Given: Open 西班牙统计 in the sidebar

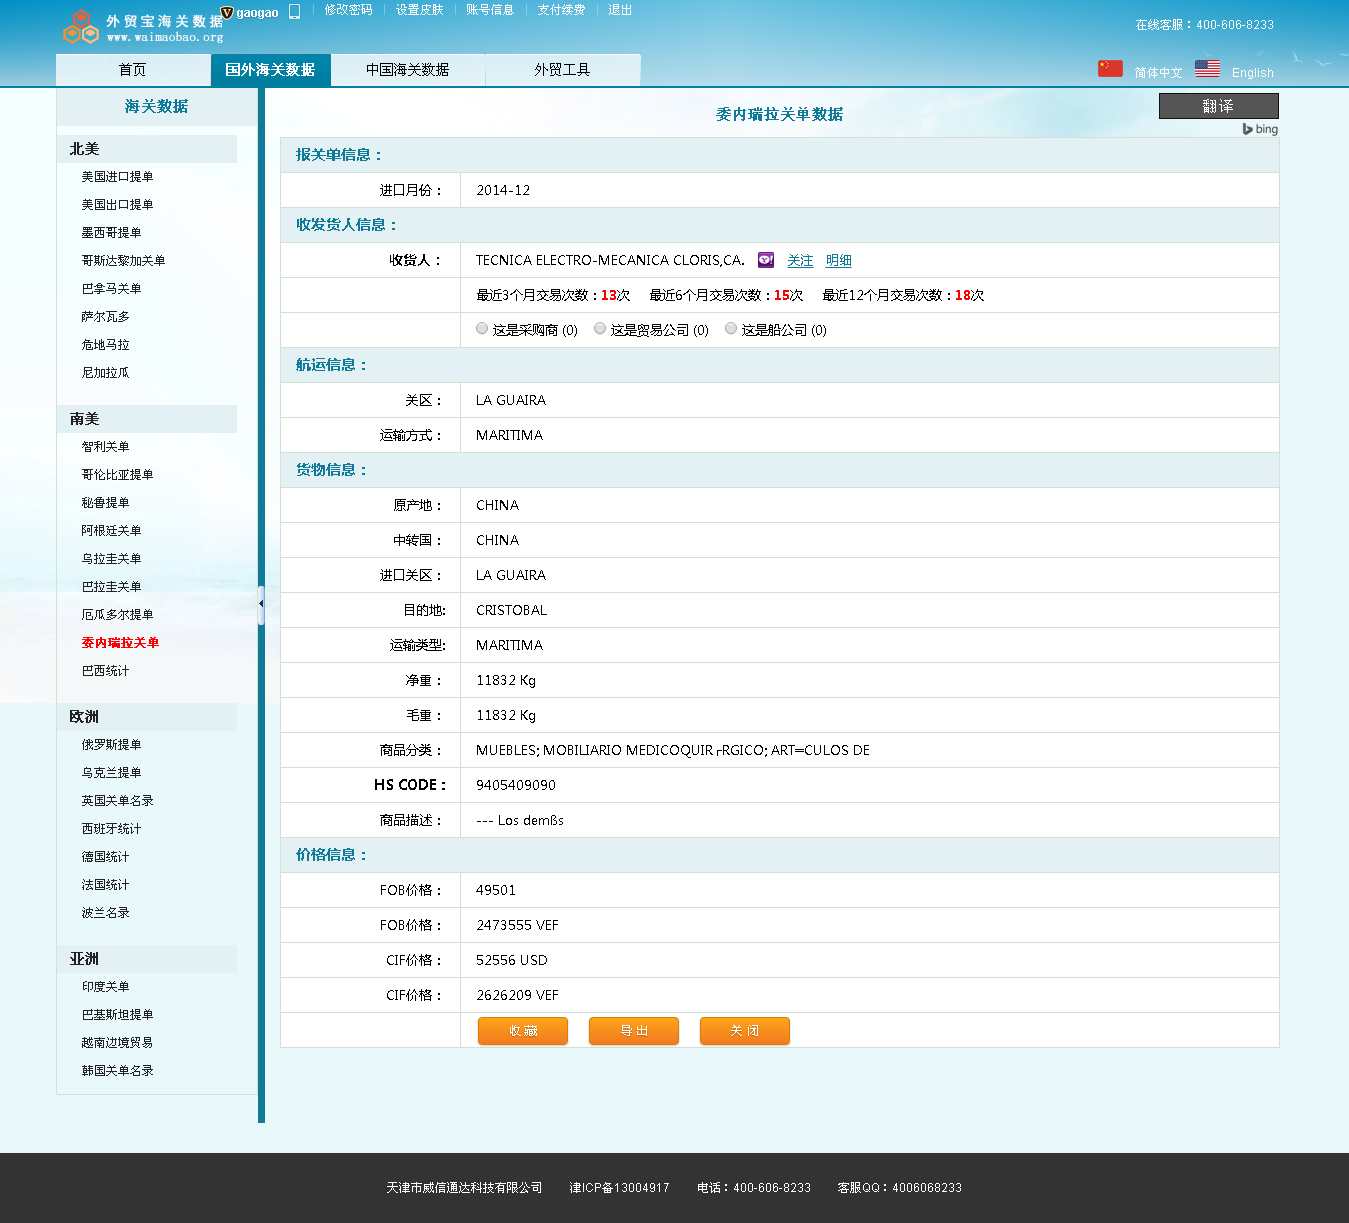Looking at the screenshot, I should pos(111,829).
